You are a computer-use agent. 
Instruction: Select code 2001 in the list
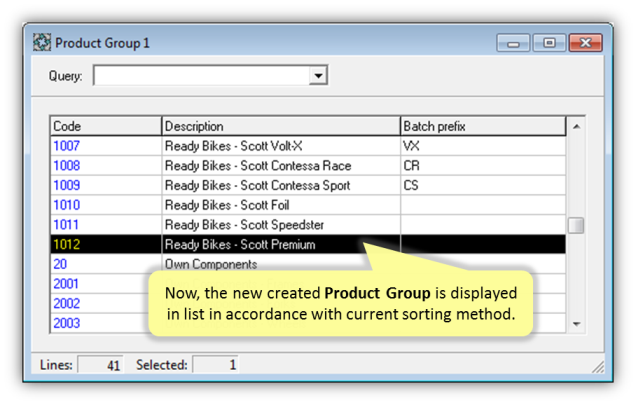click(66, 284)
